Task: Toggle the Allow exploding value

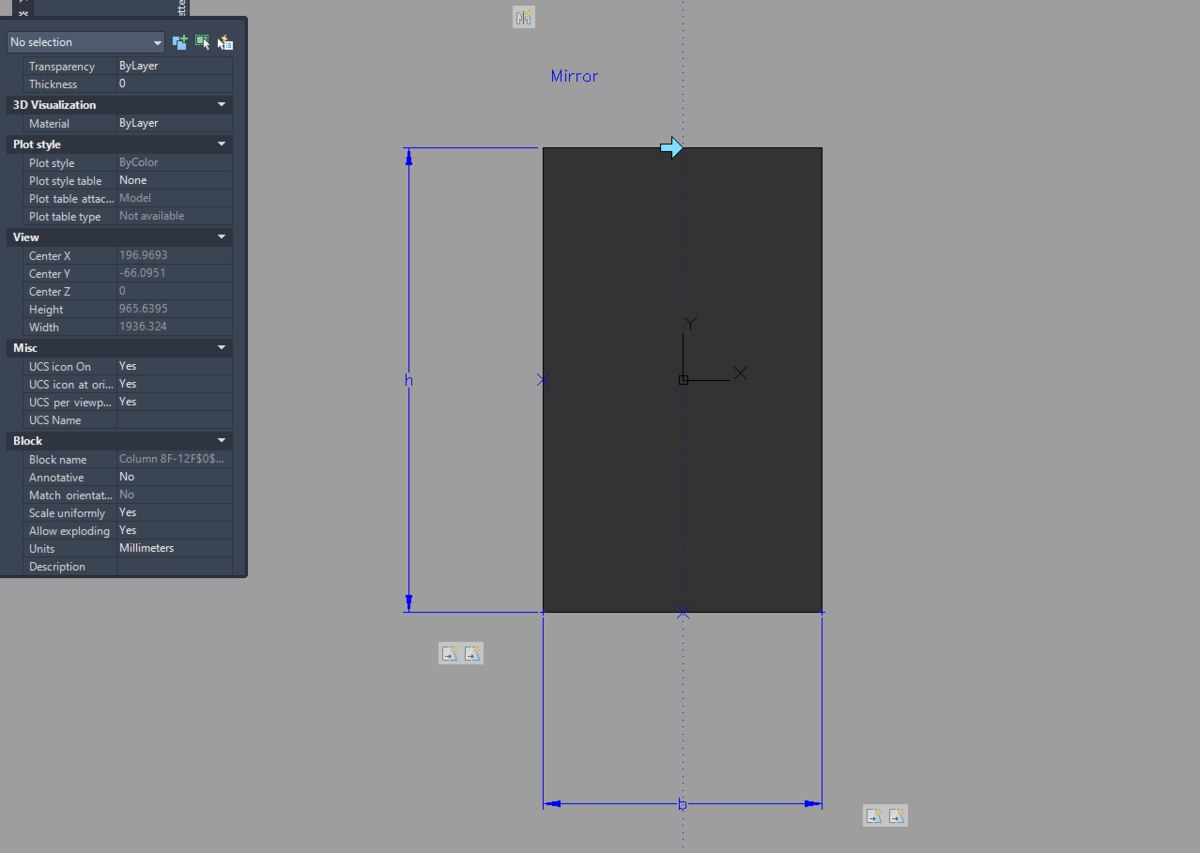Action: tap(174, 530)
